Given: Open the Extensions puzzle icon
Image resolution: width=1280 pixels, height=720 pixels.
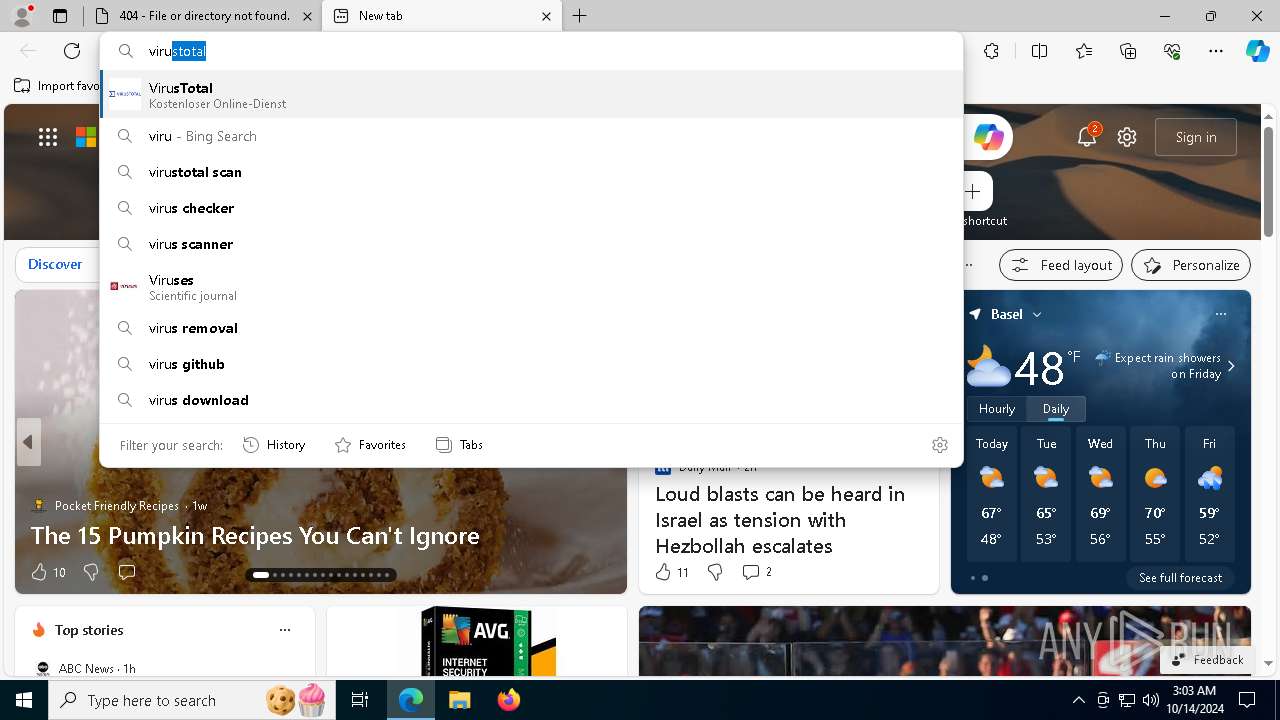Looking at the screenshot, I should (991, 51).
